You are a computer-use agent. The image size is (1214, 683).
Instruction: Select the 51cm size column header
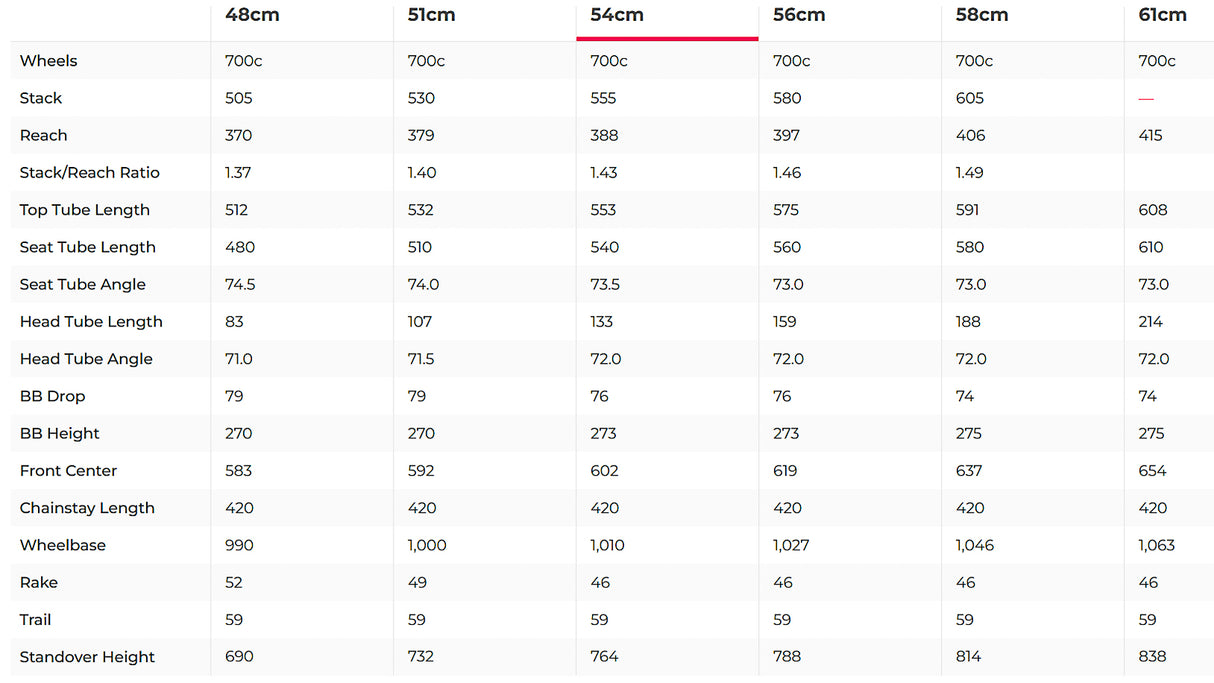point(432,15)
